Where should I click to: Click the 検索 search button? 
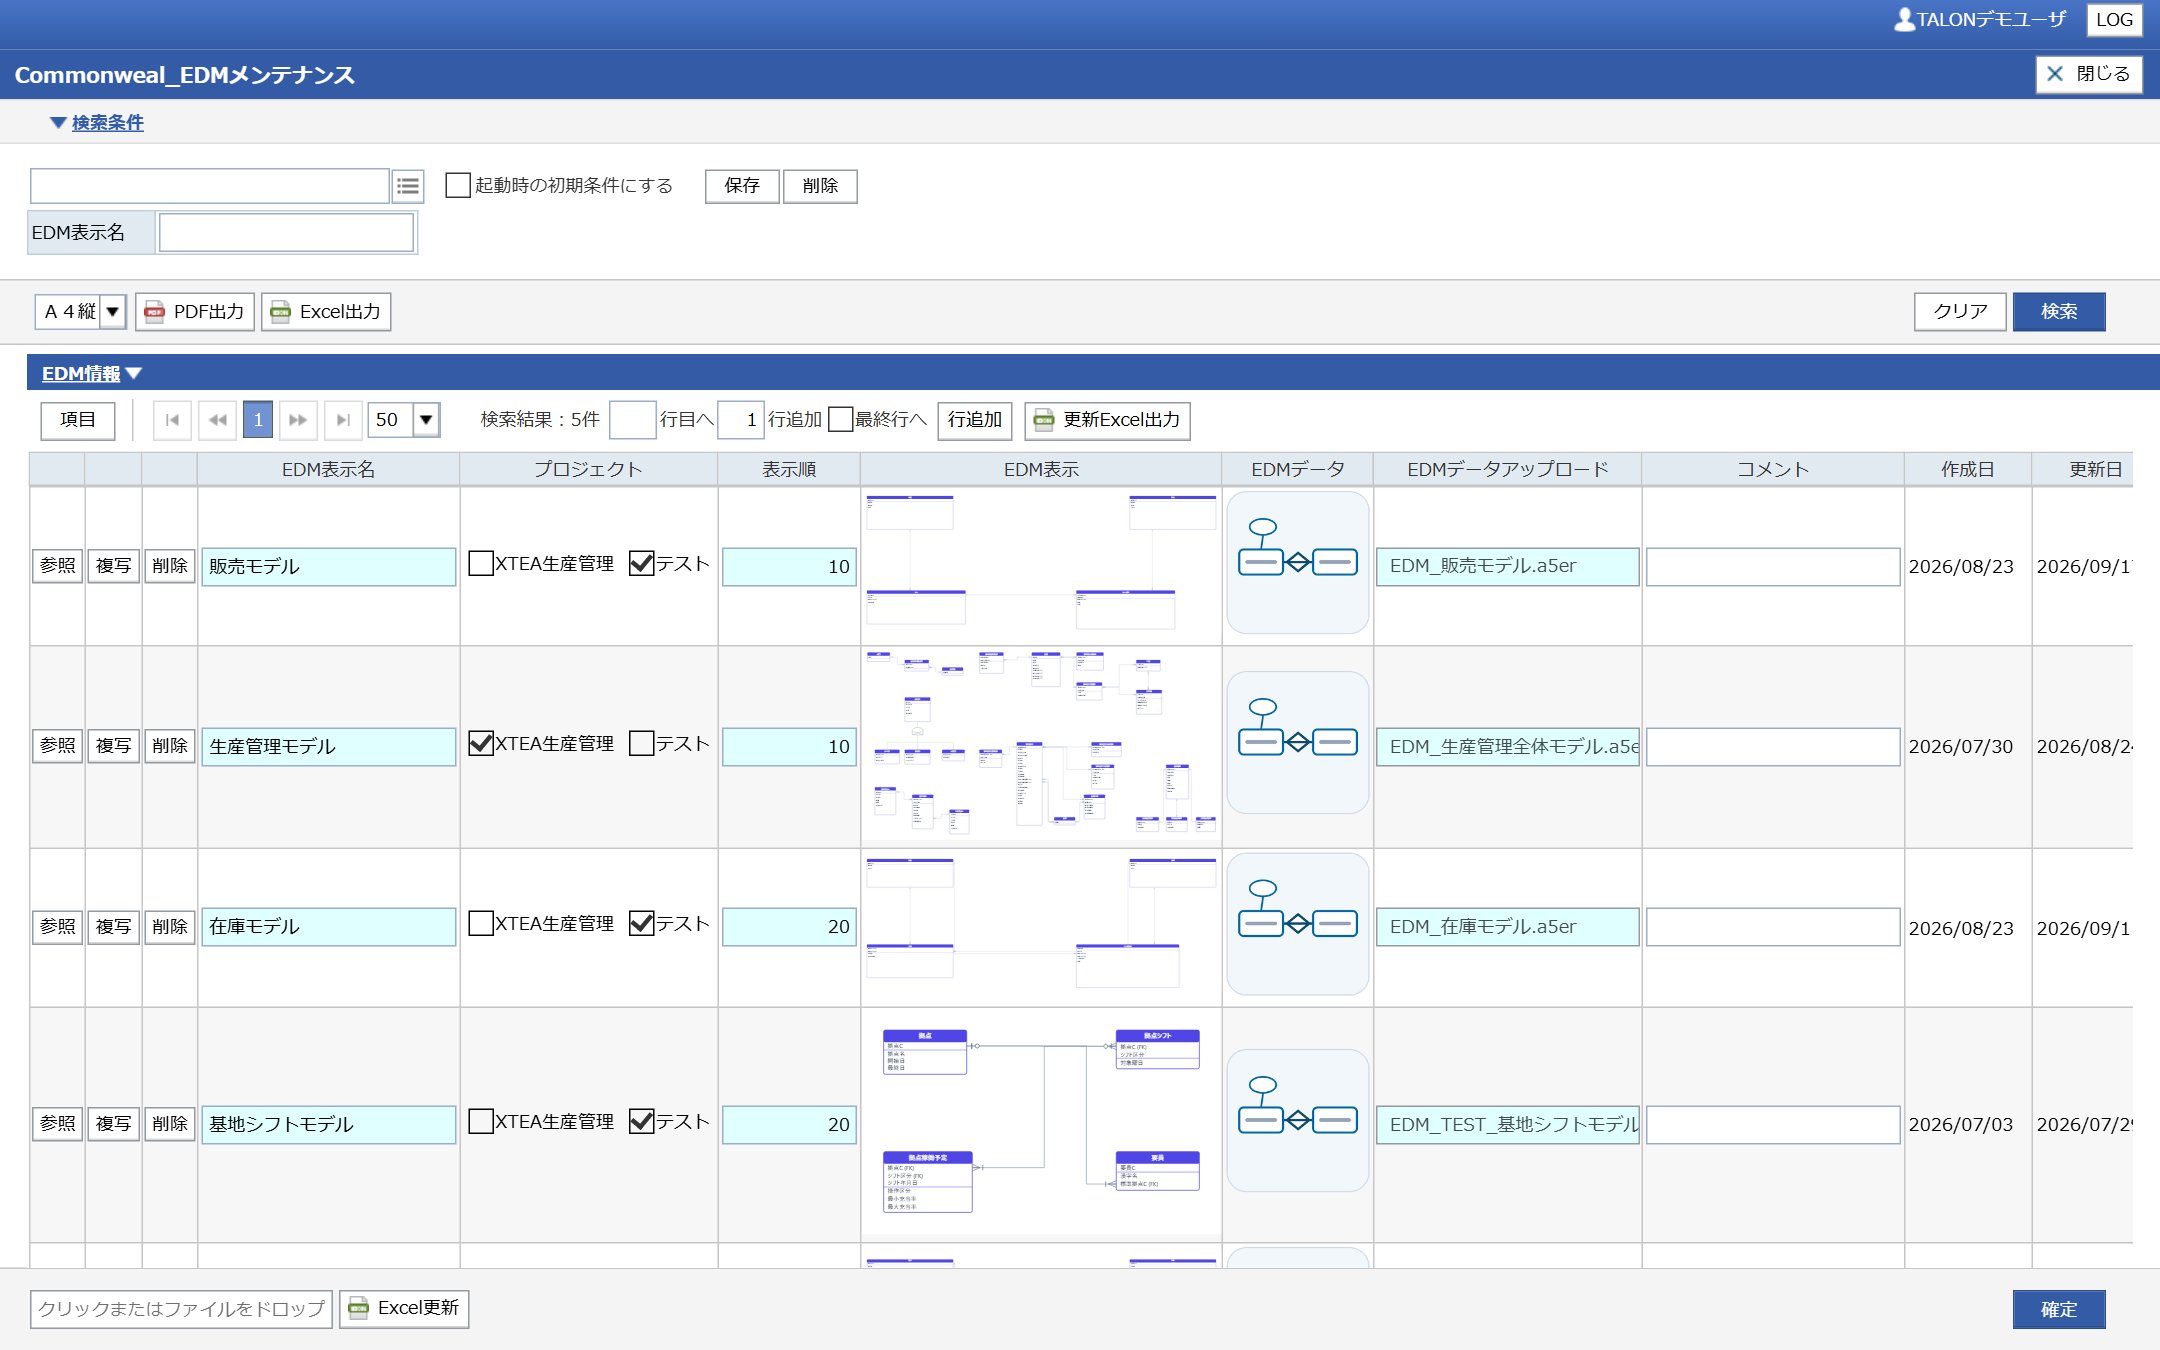click(2058, 312)
